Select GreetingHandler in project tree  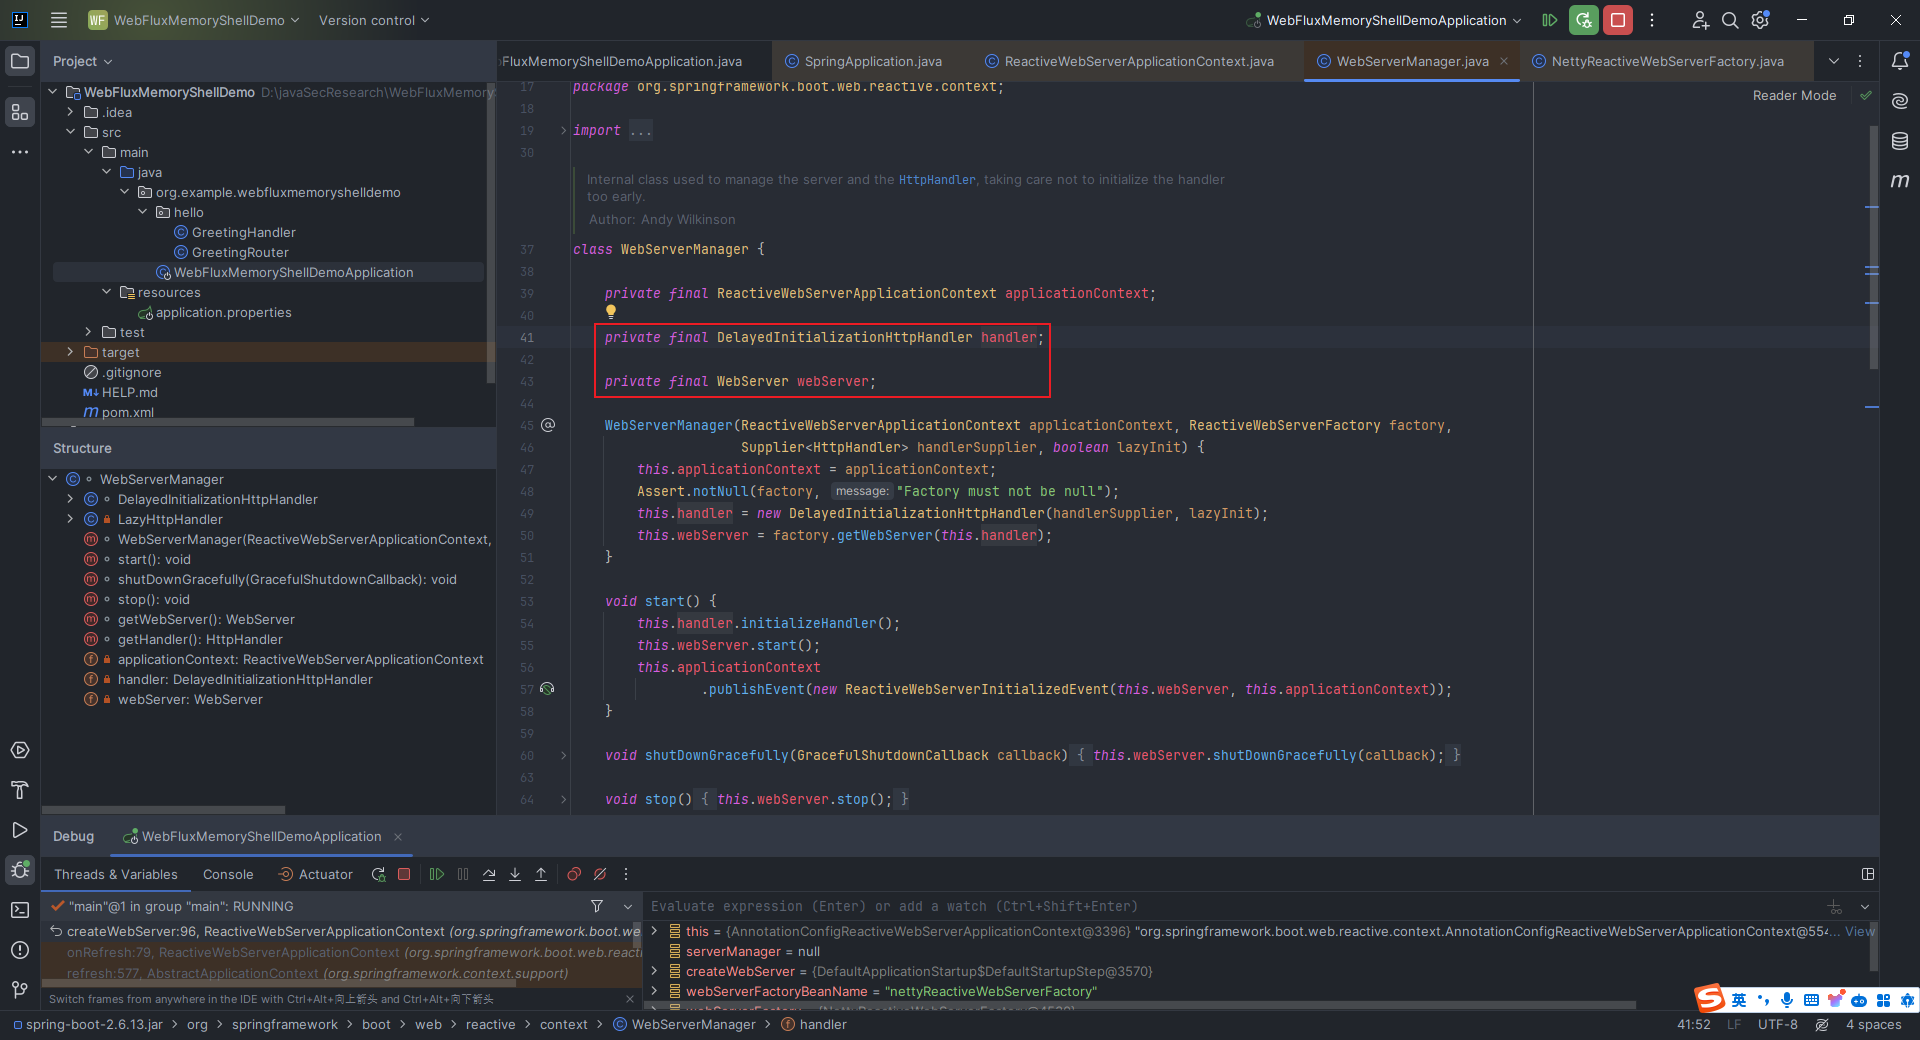(x=243, y=232)
